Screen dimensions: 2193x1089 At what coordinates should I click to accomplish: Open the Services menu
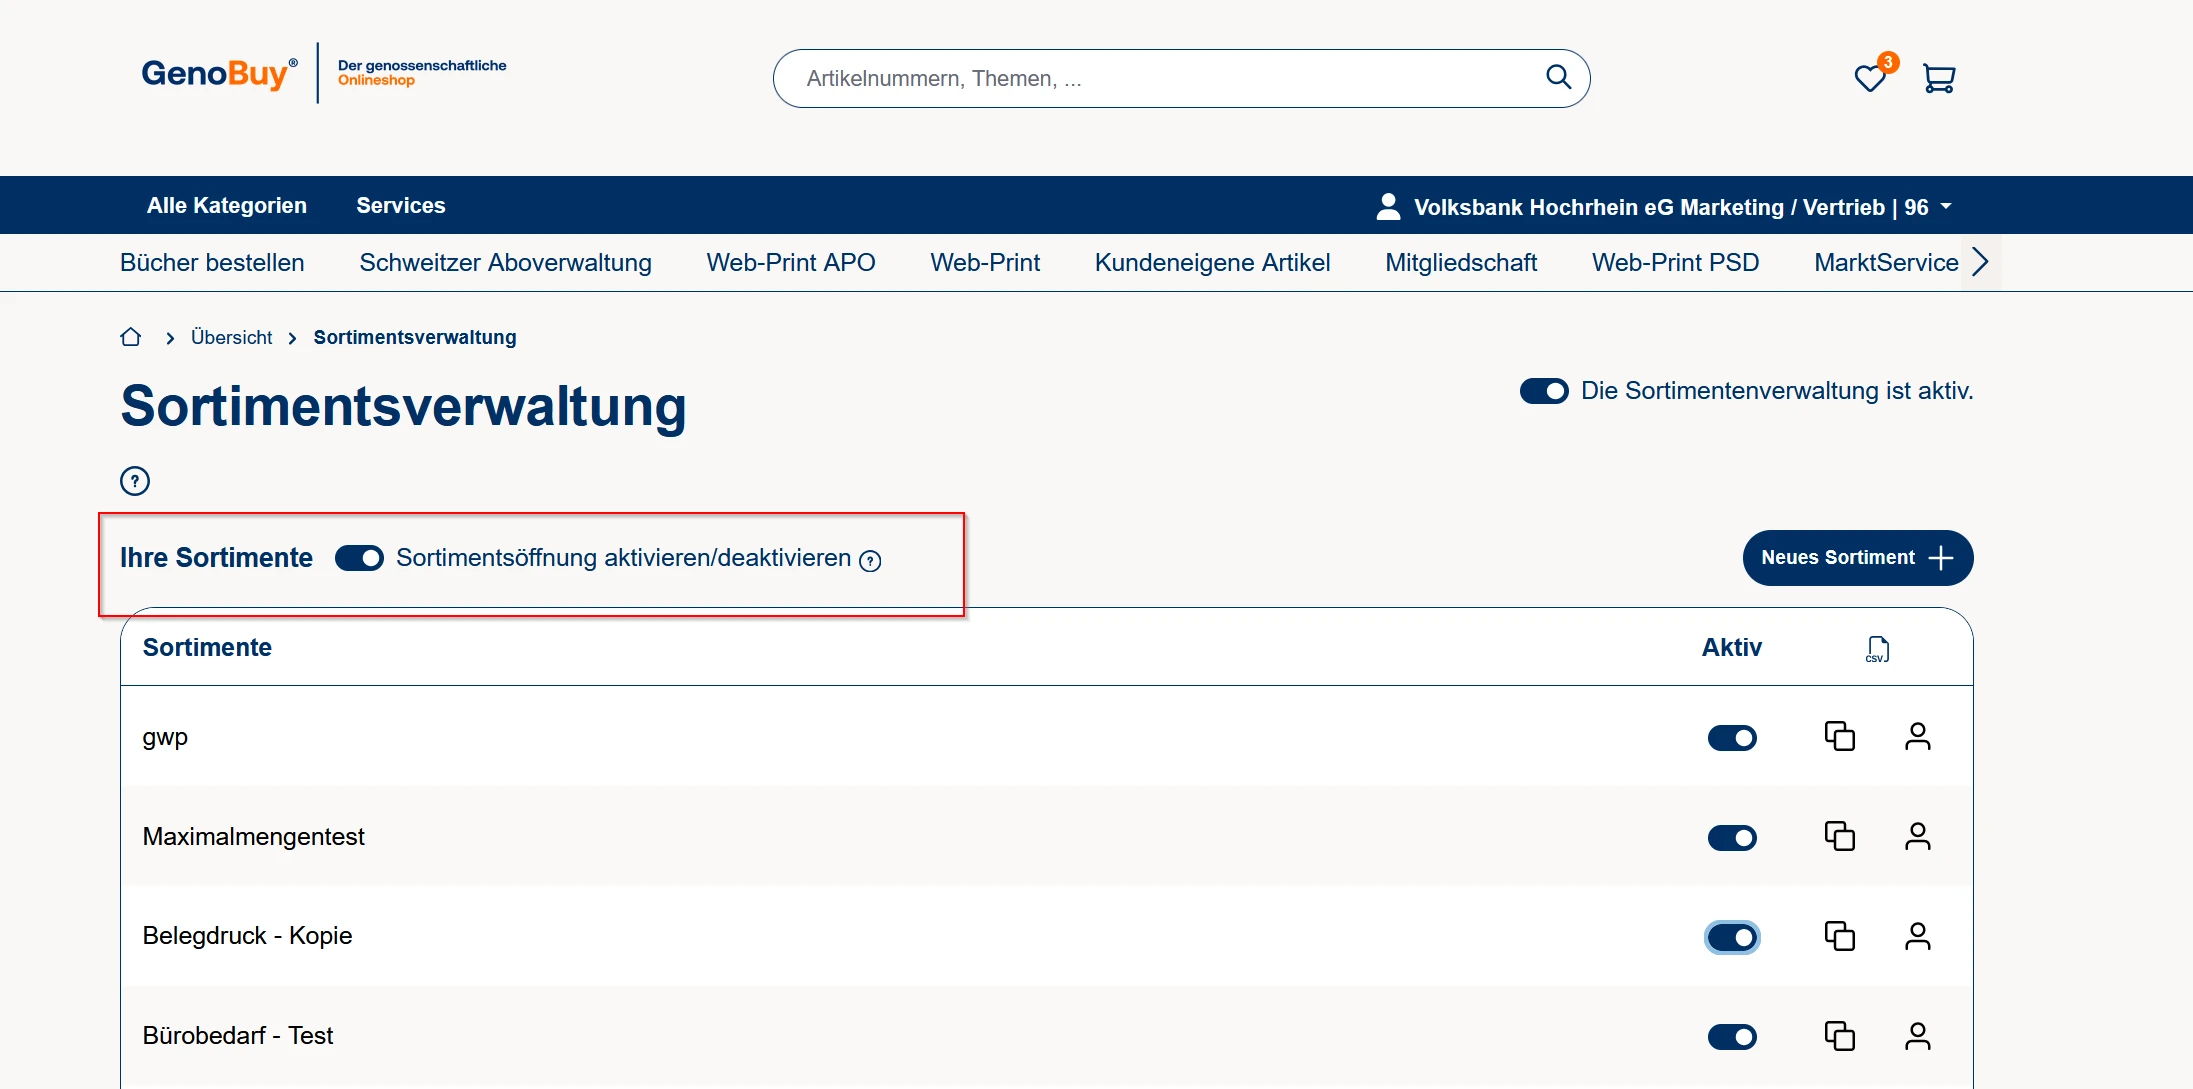401,205
